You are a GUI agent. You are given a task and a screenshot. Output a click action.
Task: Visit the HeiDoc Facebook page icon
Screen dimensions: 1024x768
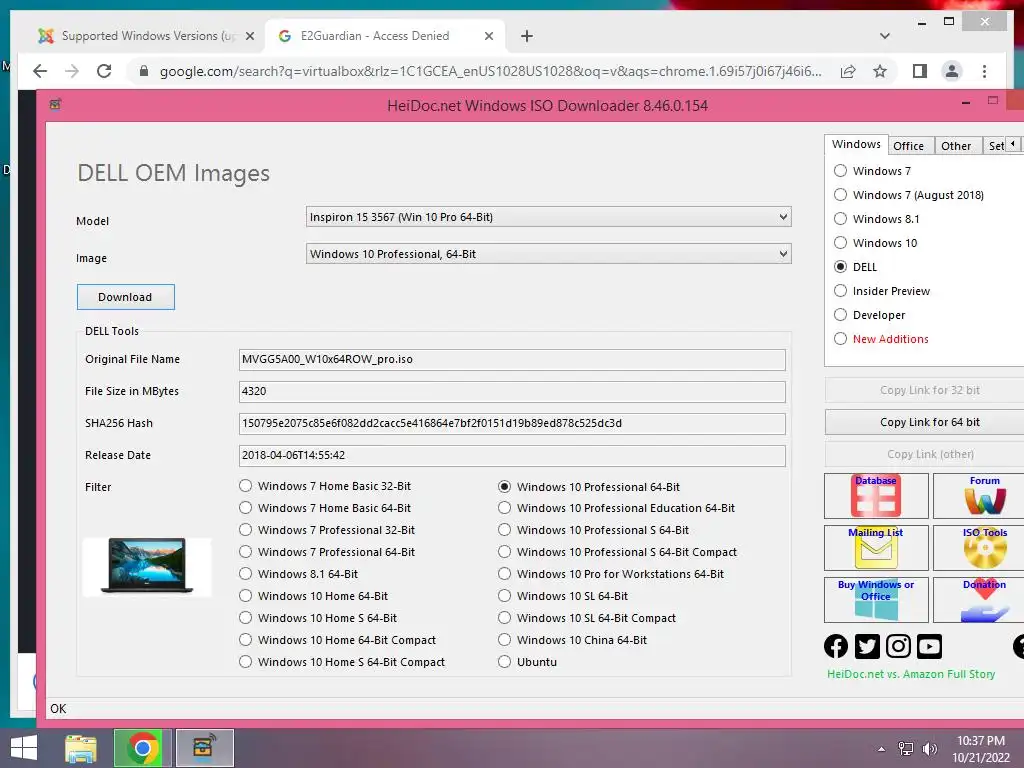(836, 647)
